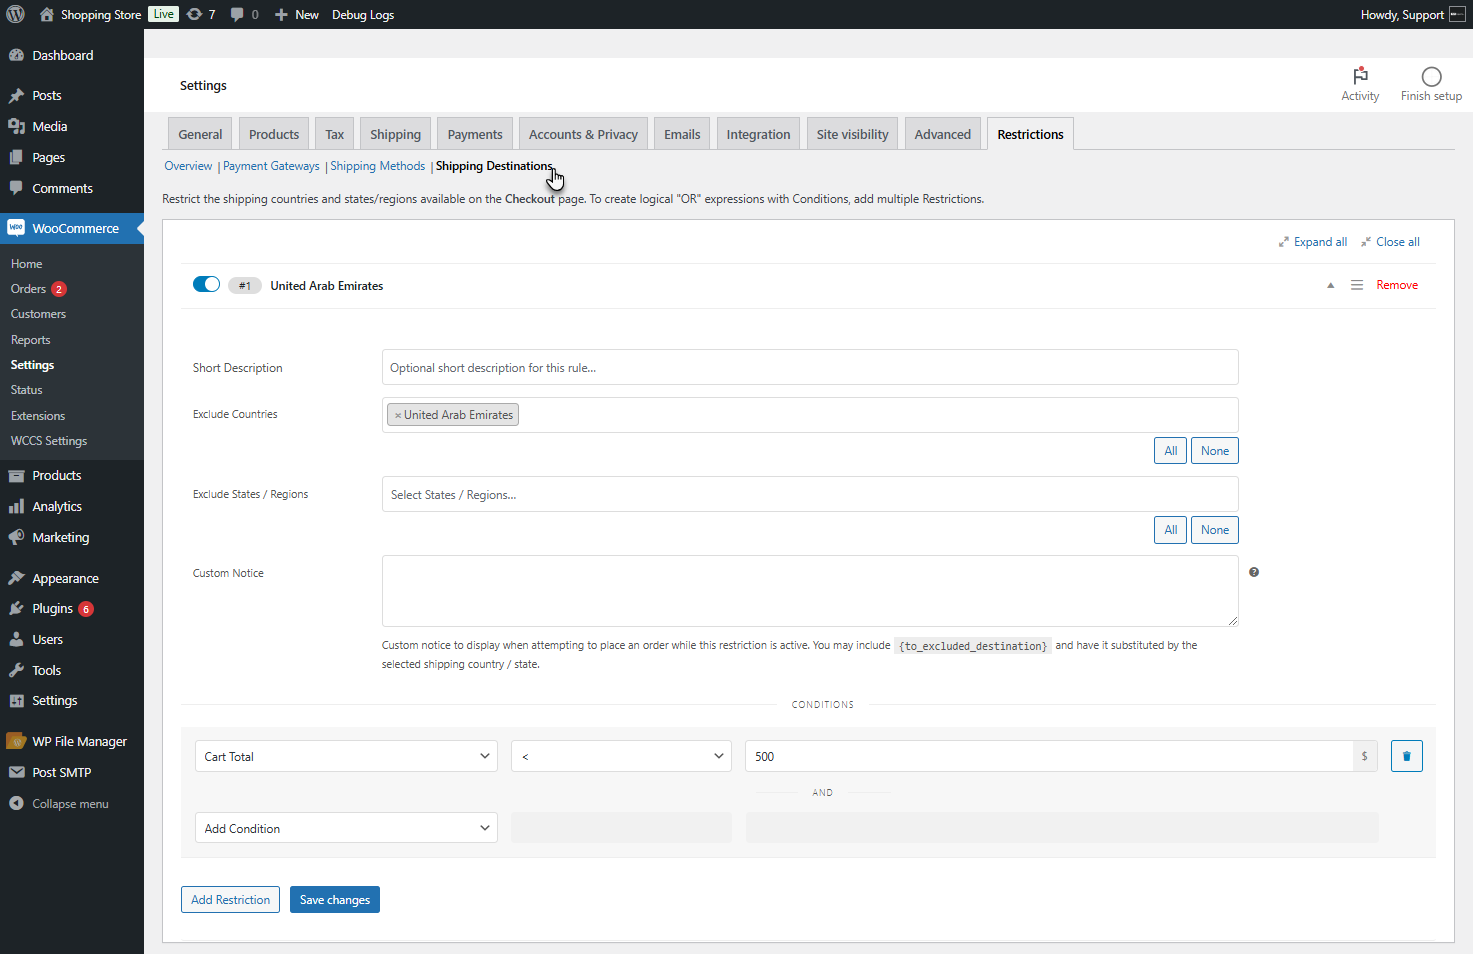Select All under Exclude Countries
This screenshot has width=1473, height=954.
tap(1170, 451)
